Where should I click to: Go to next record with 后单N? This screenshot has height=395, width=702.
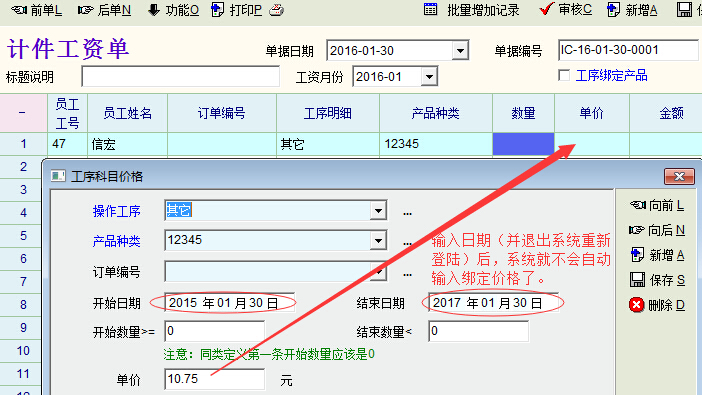pos(104,10)
